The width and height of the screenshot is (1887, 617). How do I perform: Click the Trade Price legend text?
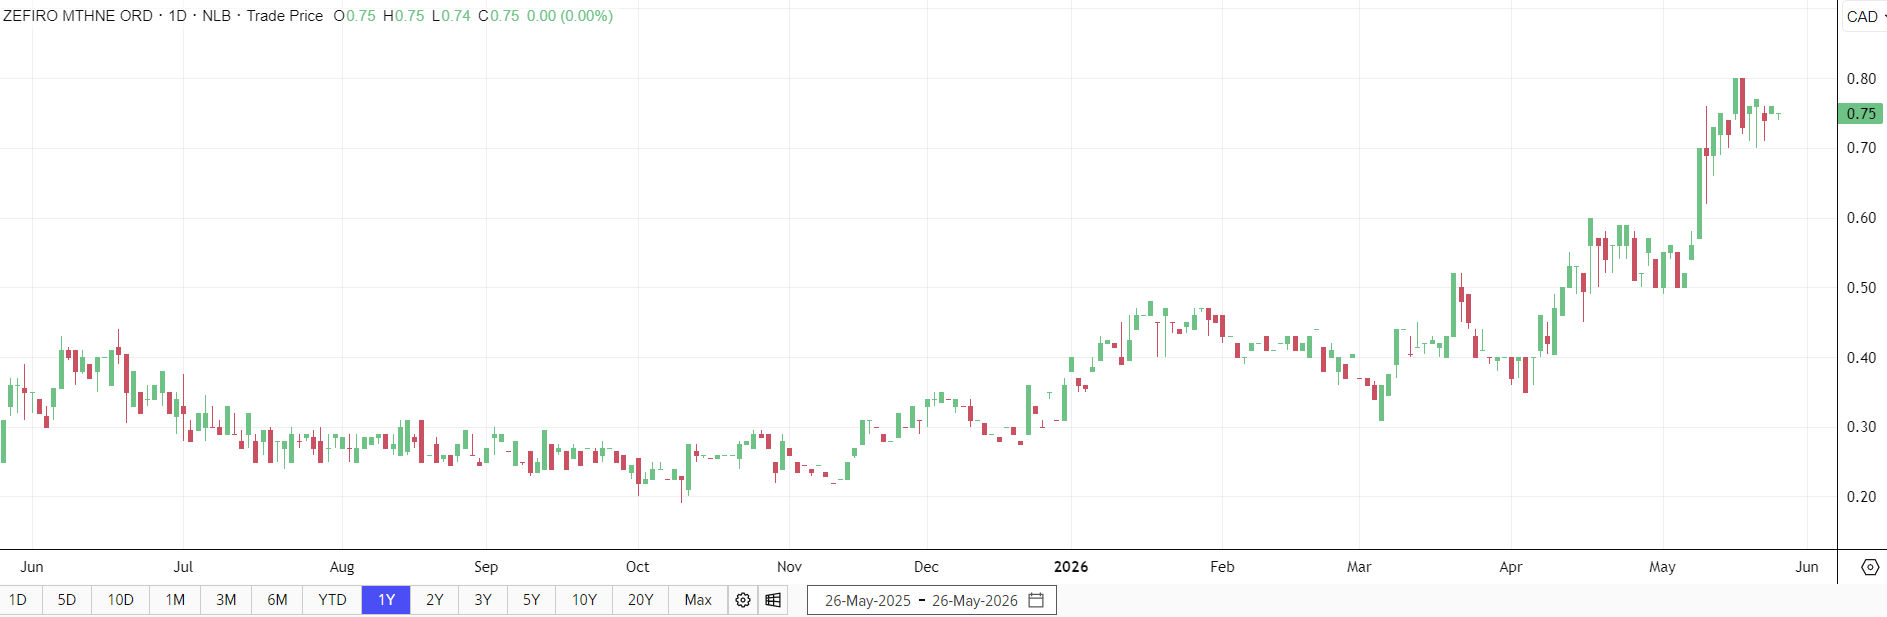[x=285, y=16]
